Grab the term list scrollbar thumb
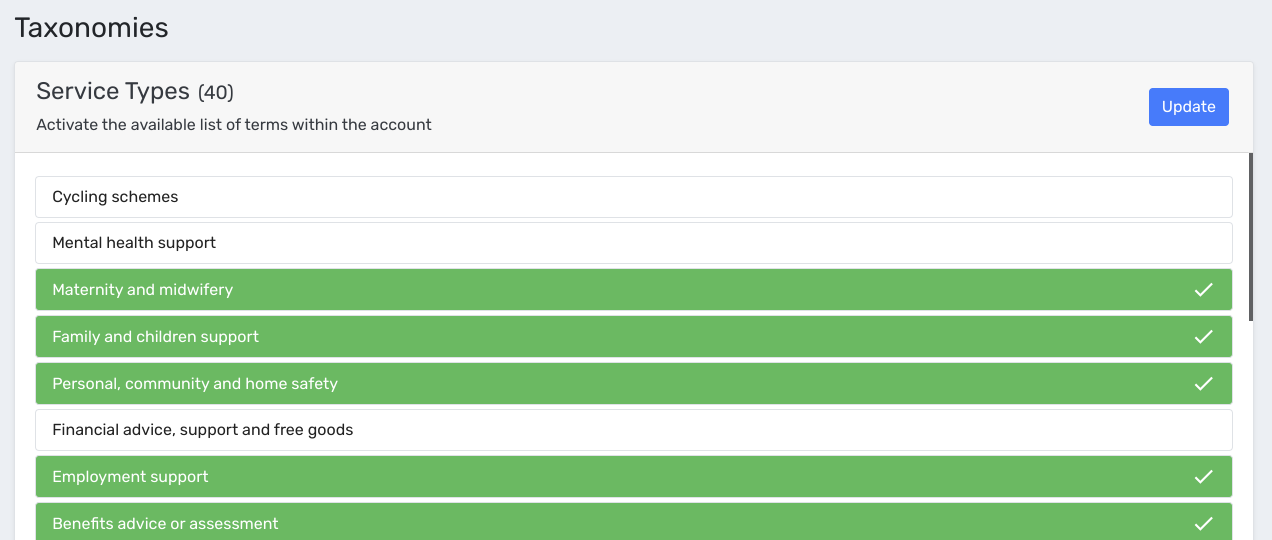1272x540 pixels. (x=1251, y=236)
